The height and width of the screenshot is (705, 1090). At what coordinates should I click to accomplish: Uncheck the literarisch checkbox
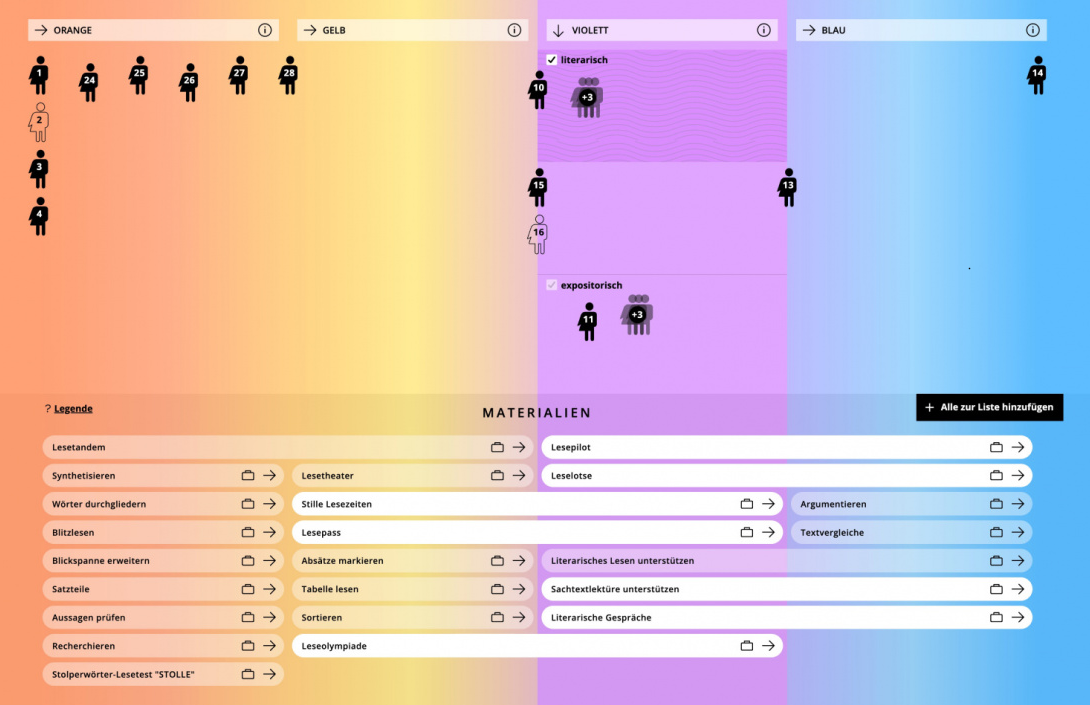(552, 60)
